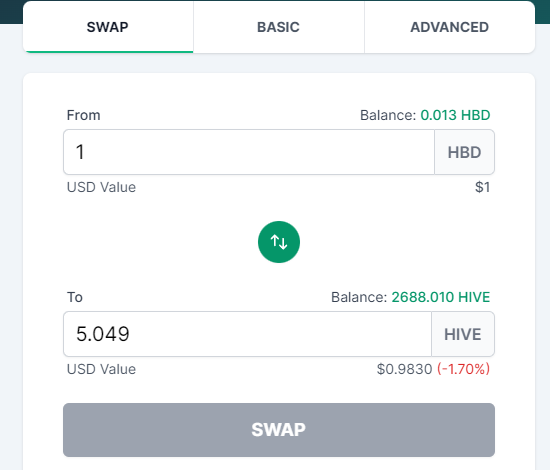This screenshot has width=550, height=470.
Task: Click the Balance label above HBD field
Action: 388,115
